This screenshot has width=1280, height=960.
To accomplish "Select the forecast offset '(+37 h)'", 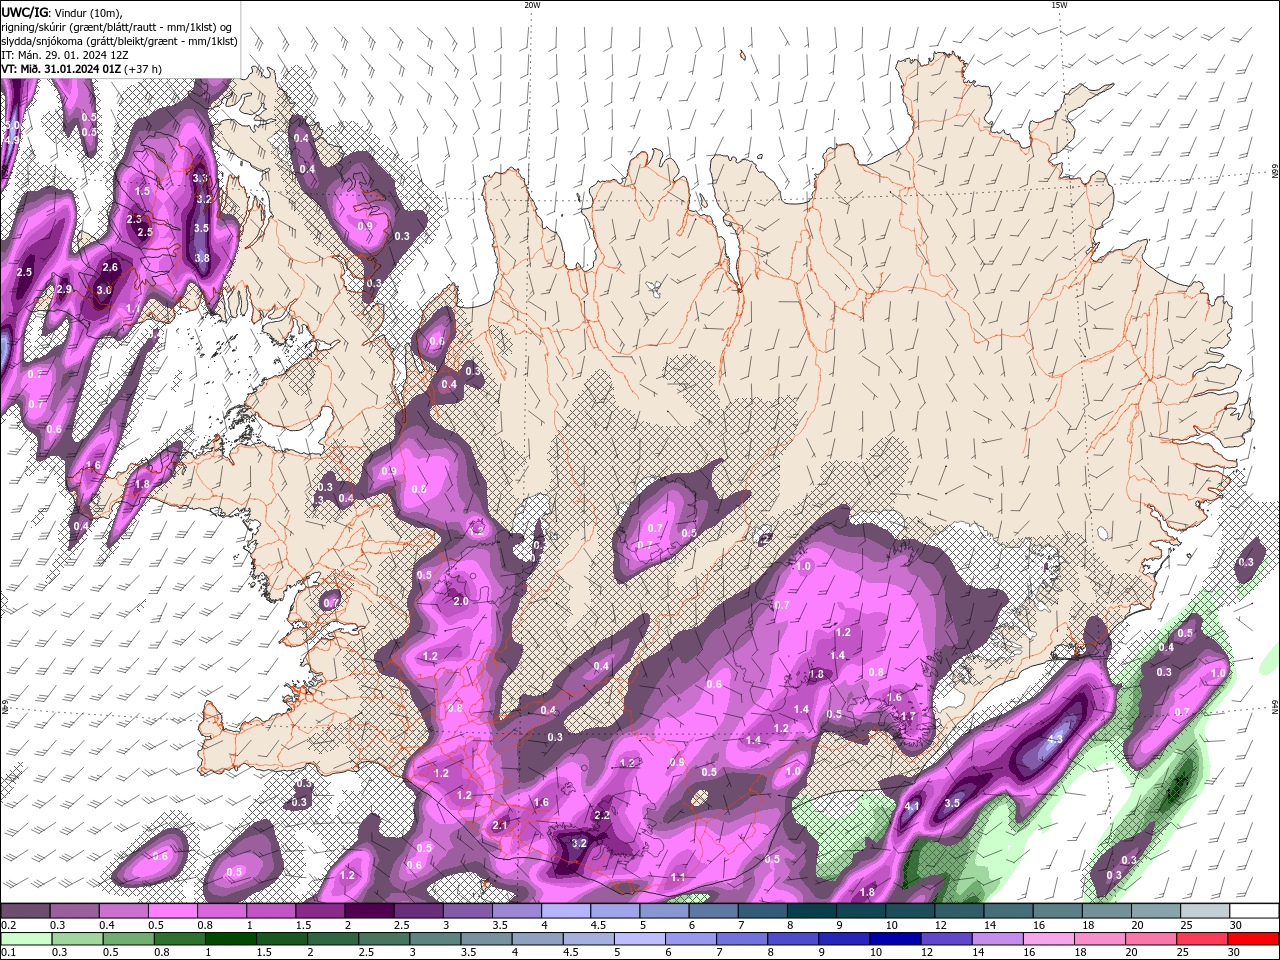I will pos(143,69).
